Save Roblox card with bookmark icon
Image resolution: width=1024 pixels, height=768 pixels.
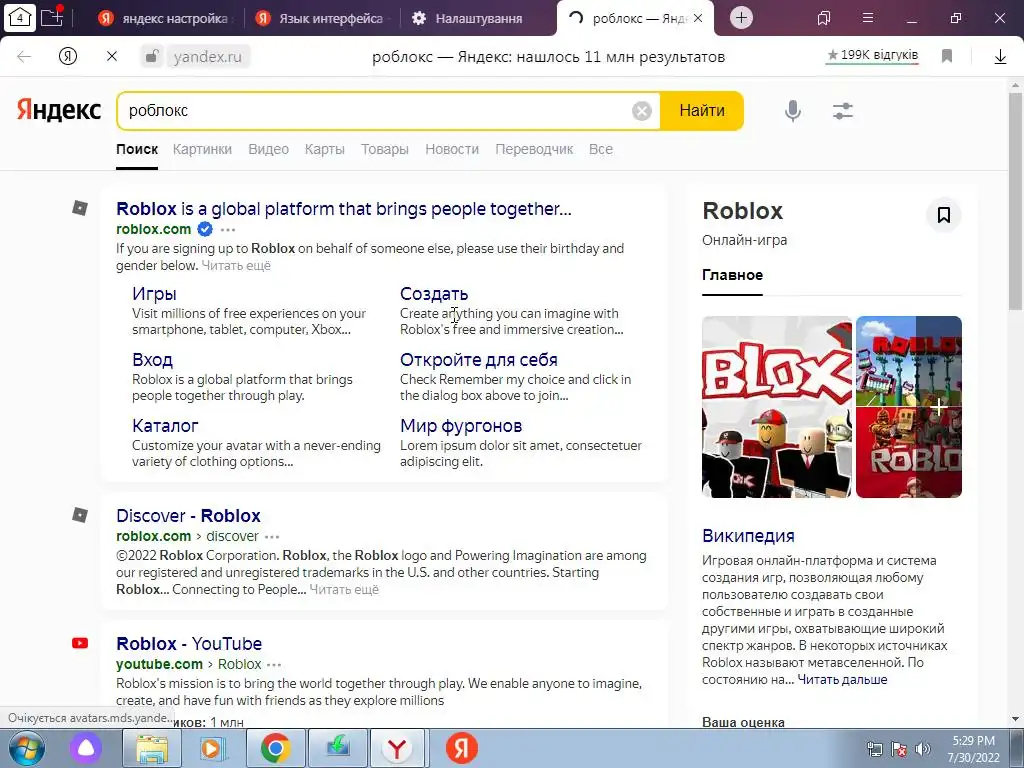point(944,215)
